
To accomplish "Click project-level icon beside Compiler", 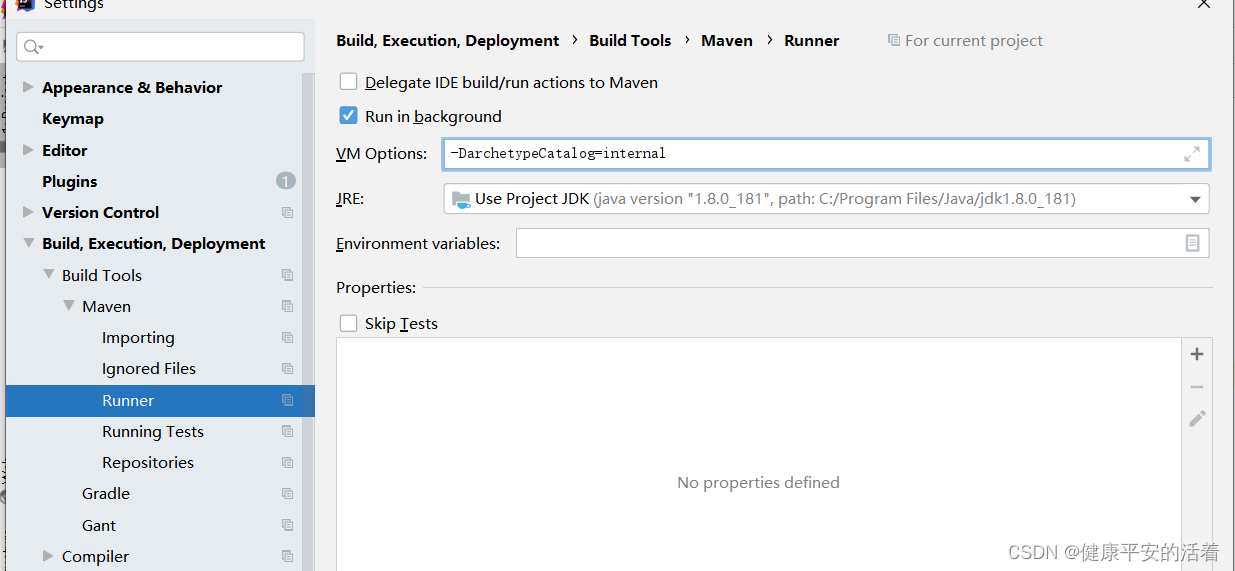I will (288, 557).
